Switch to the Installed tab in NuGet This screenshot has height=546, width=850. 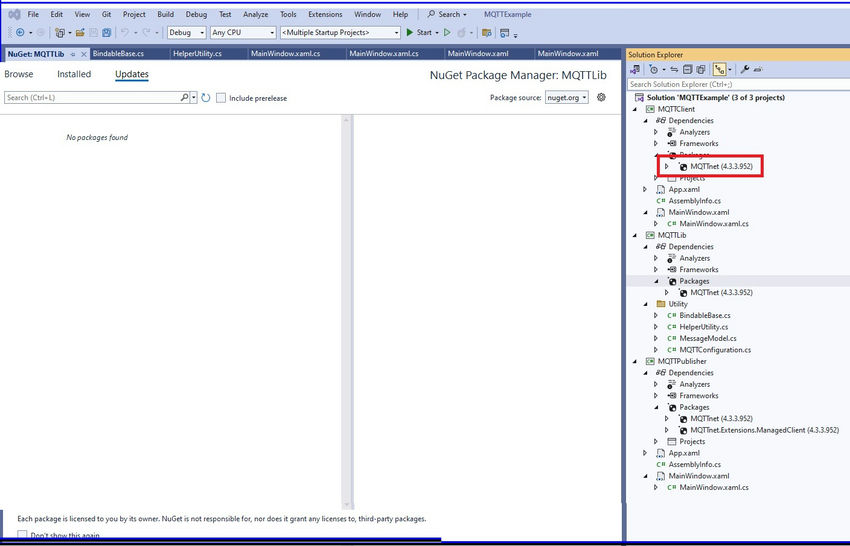tap(74, 74)
